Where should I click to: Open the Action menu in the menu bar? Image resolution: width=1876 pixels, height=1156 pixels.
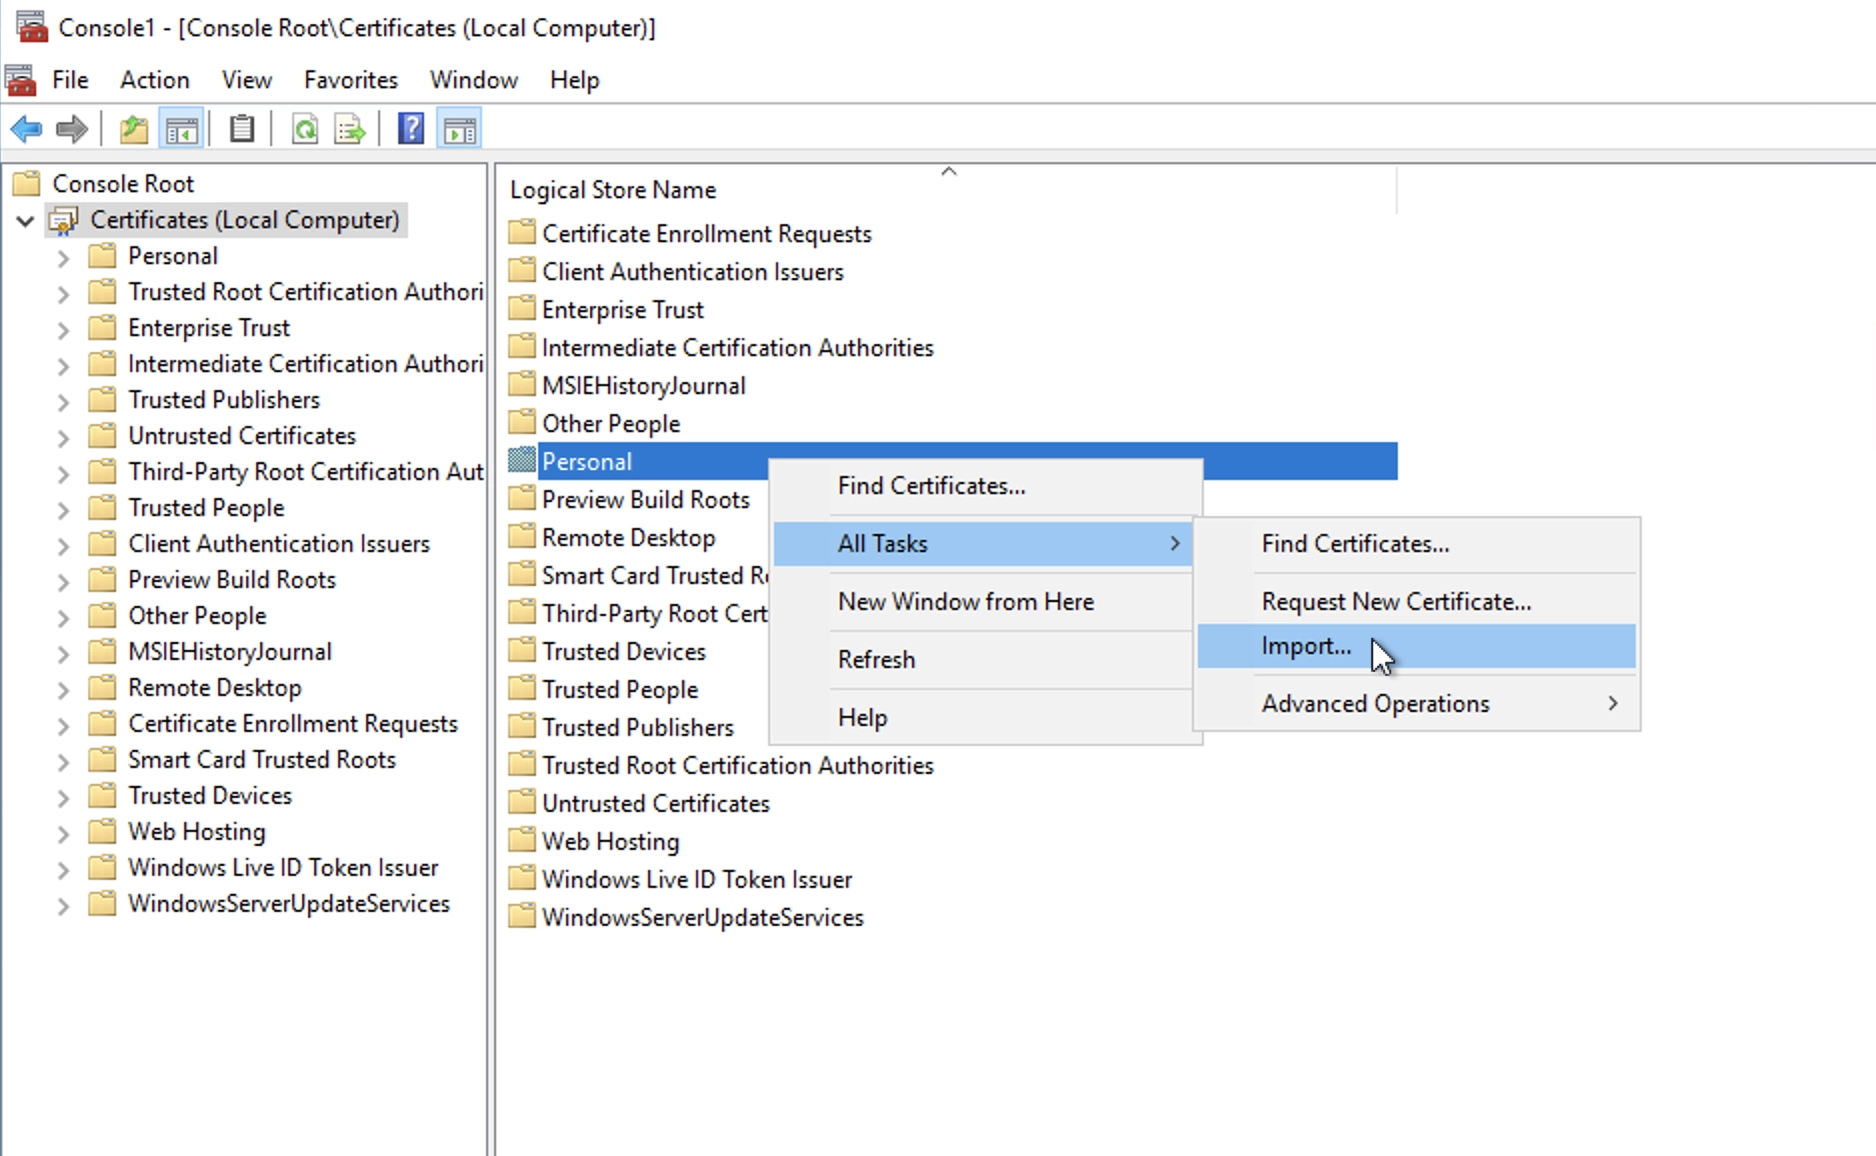click(154, 80)
